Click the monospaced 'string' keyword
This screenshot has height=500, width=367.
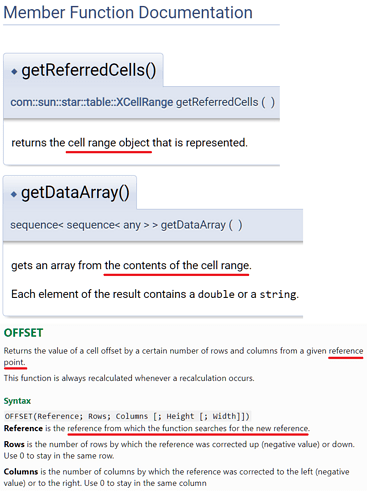pos(278,294)
